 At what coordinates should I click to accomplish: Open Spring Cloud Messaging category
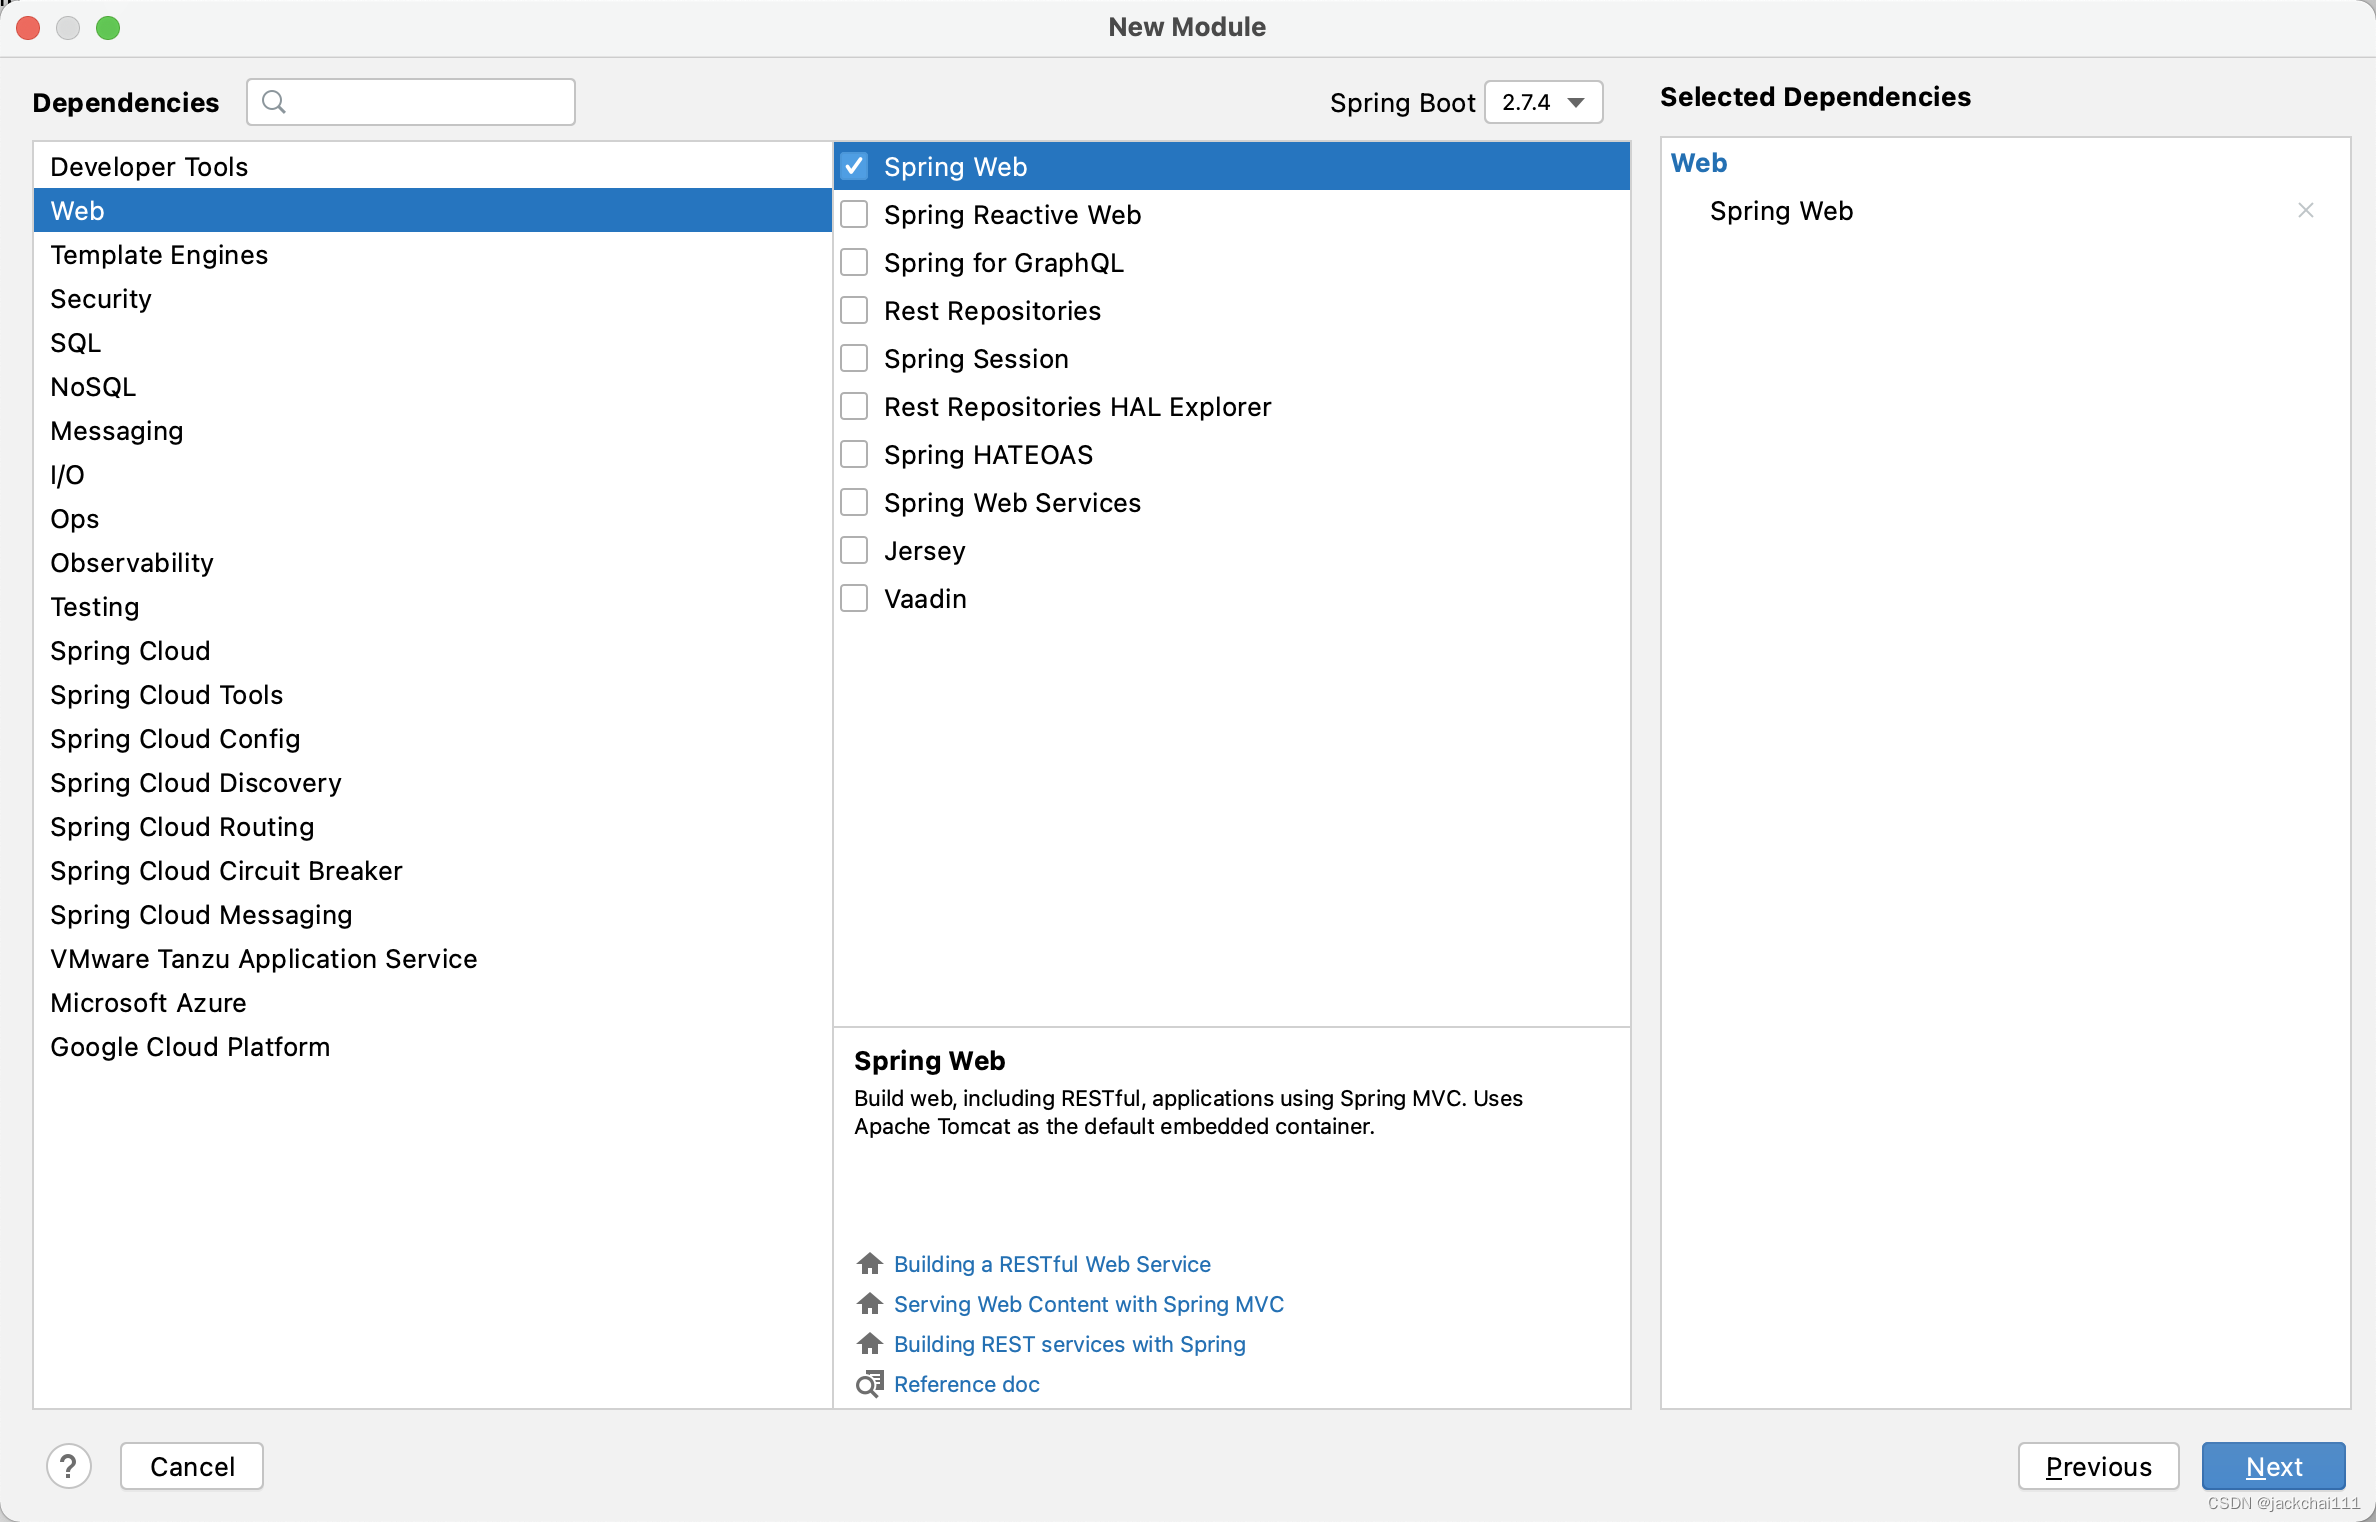coord(432,914)
